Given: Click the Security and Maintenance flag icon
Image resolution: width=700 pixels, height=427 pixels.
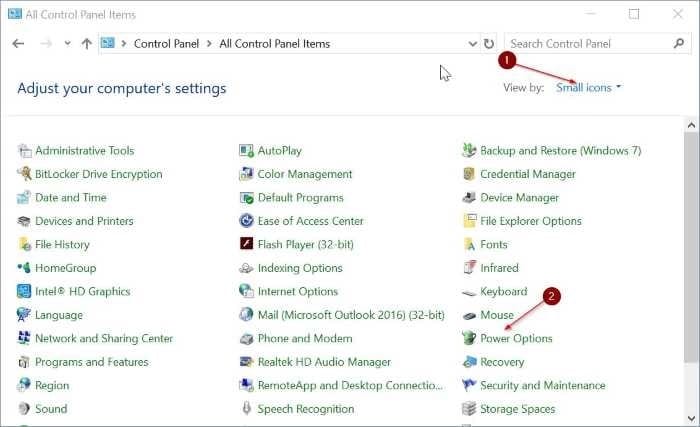Looking at the screenshot, I should [x=469, y=385].
